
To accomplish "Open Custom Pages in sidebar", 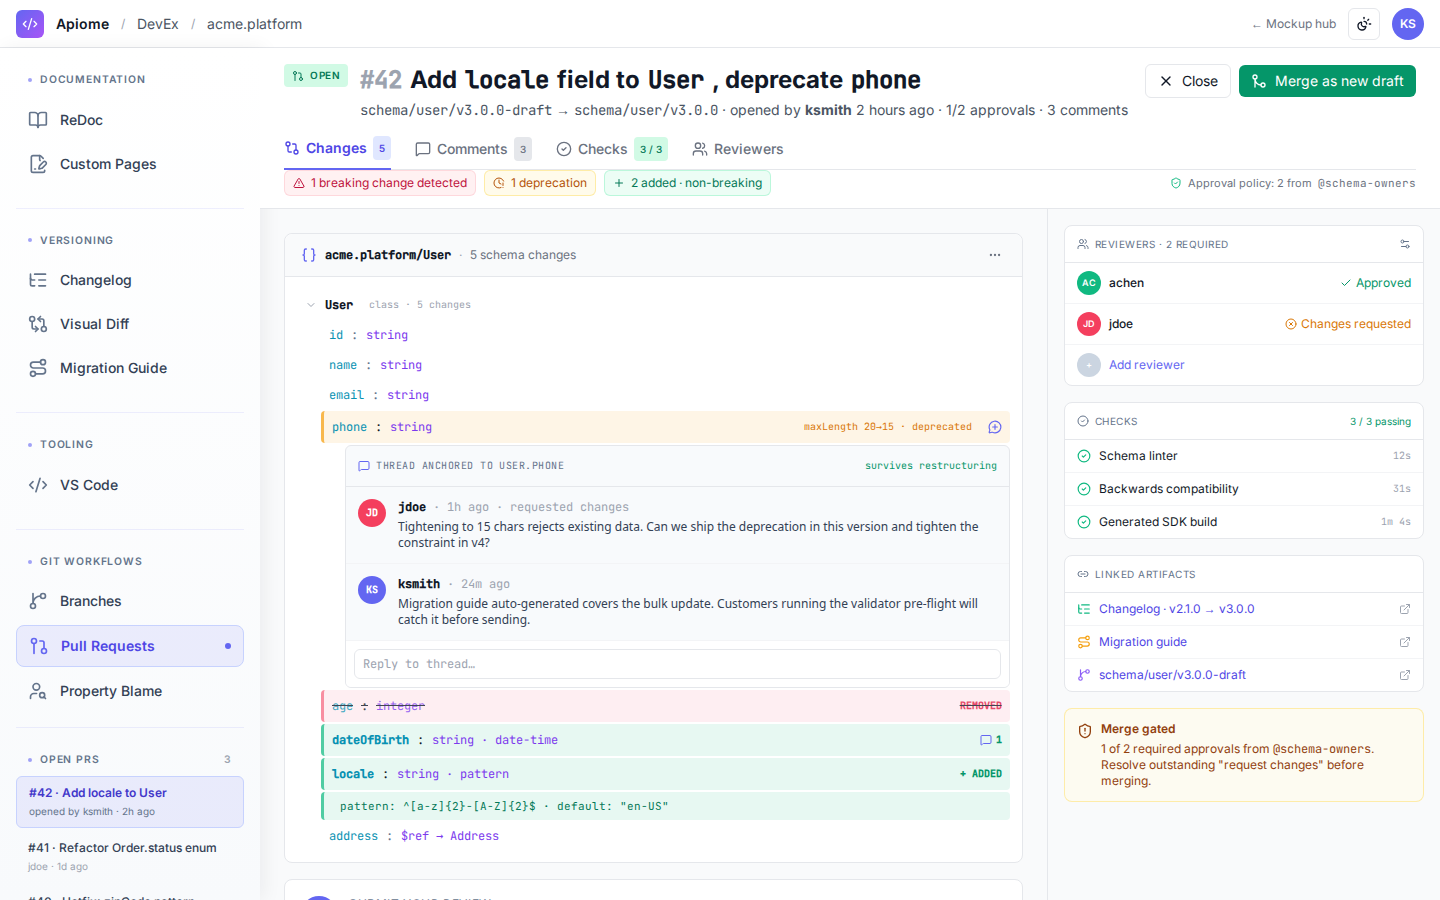I will point(130,164).
